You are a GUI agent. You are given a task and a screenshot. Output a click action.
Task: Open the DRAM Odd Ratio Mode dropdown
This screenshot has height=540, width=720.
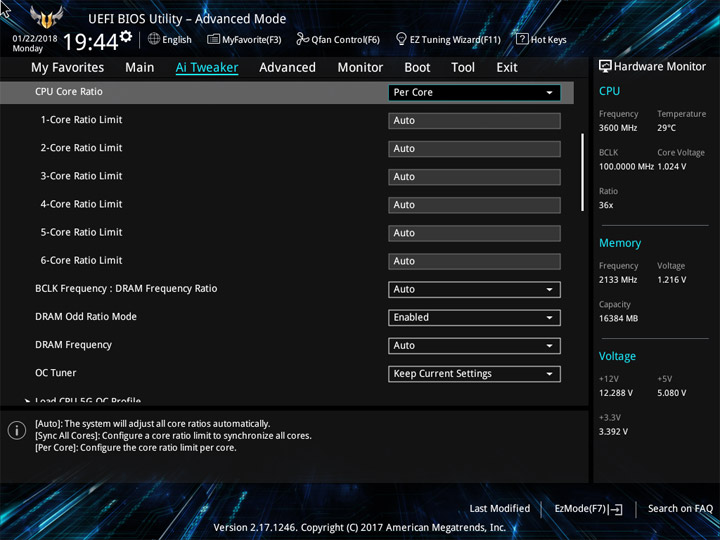click(474, 317)
